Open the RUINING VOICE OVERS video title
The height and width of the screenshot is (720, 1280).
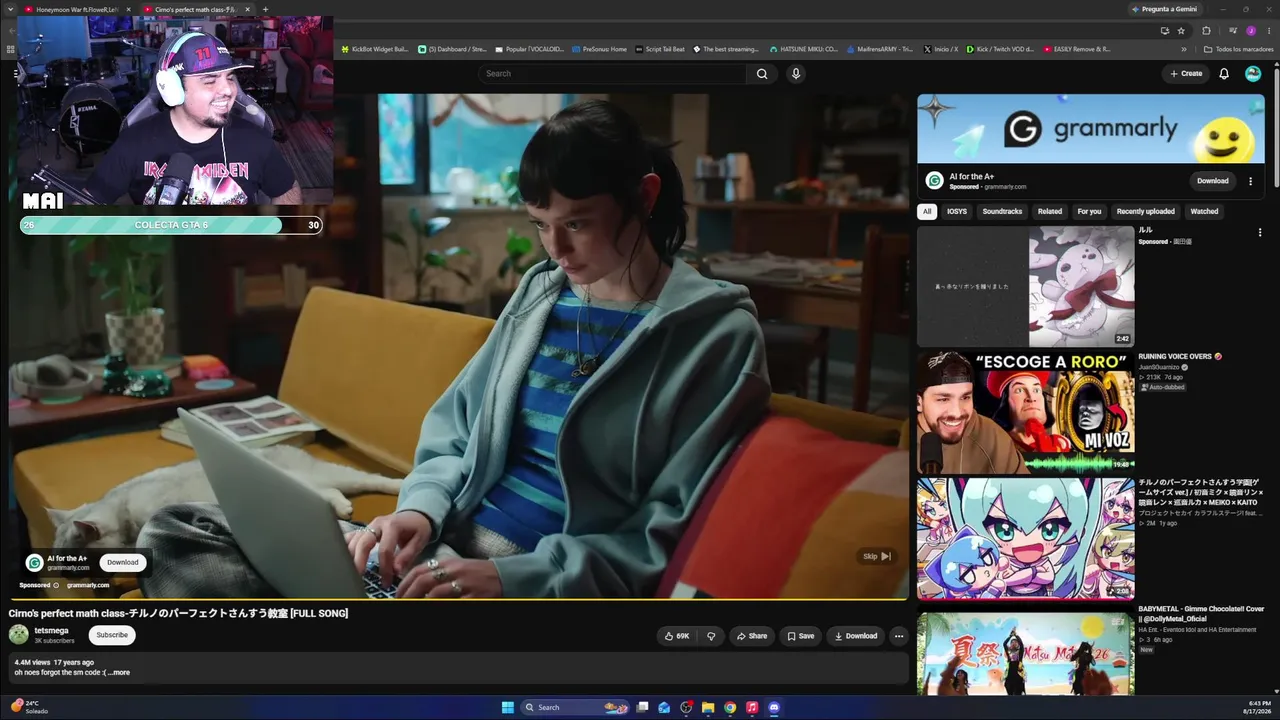1180,356
